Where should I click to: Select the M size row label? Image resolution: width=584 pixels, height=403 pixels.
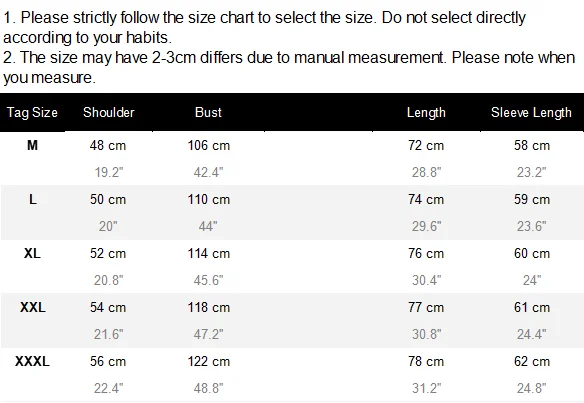(x=32, y=145)
